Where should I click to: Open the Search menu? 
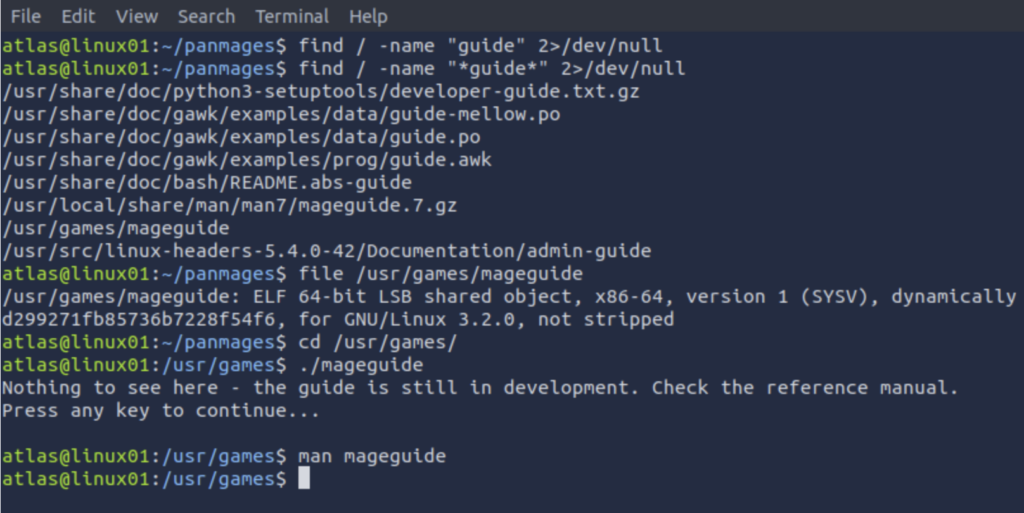[x=206, y=16]
